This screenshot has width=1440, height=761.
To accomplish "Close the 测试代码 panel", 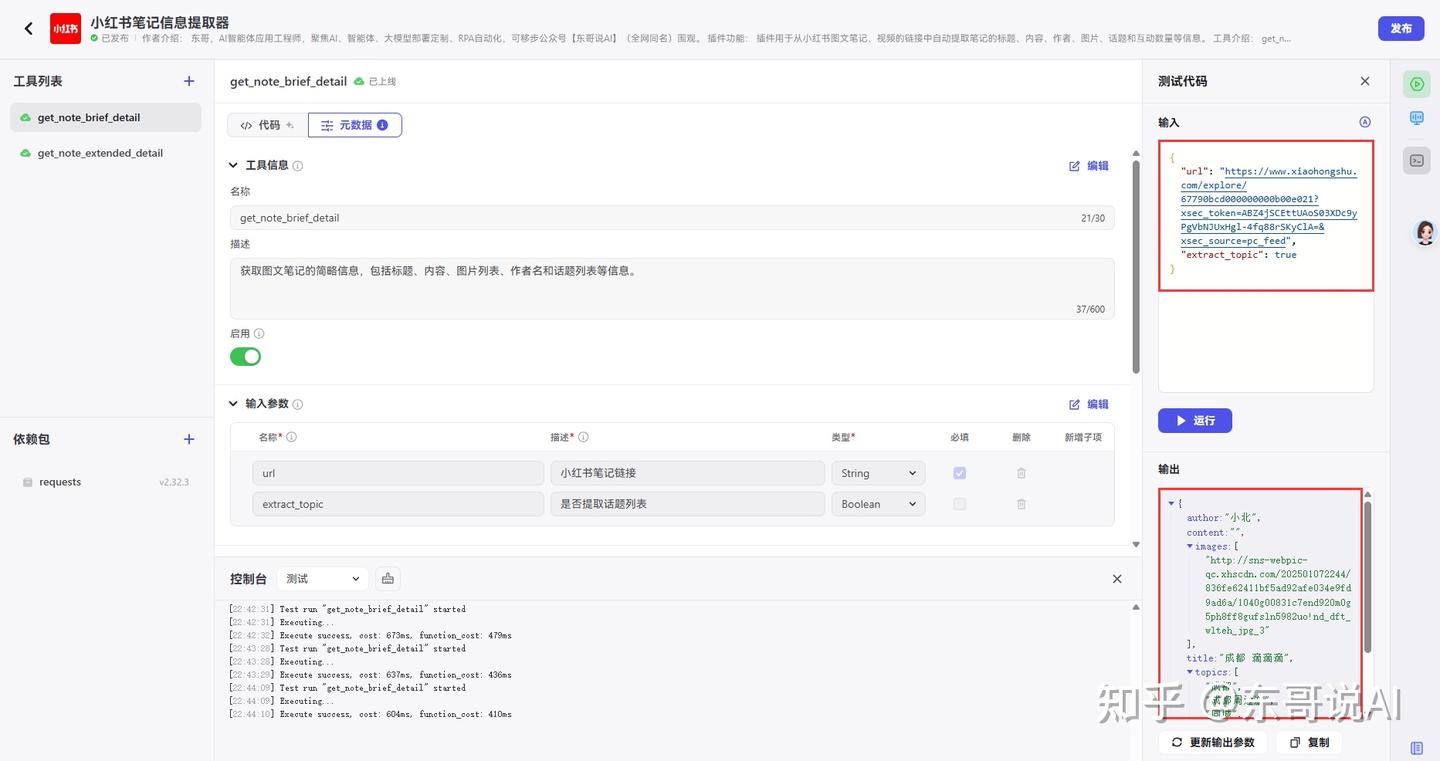I will (1365, 81).
